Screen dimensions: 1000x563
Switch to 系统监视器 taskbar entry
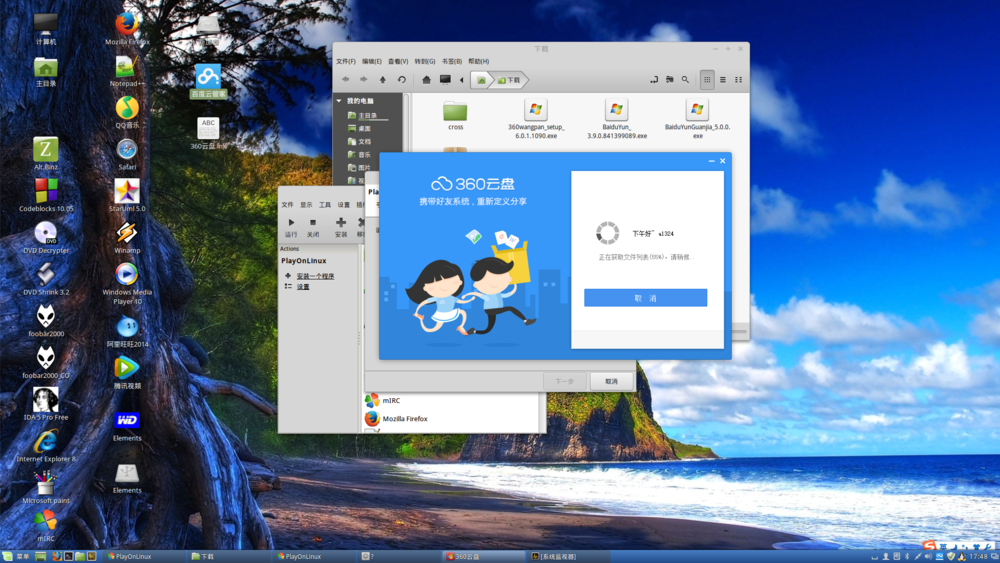click(x=568, y=557)
